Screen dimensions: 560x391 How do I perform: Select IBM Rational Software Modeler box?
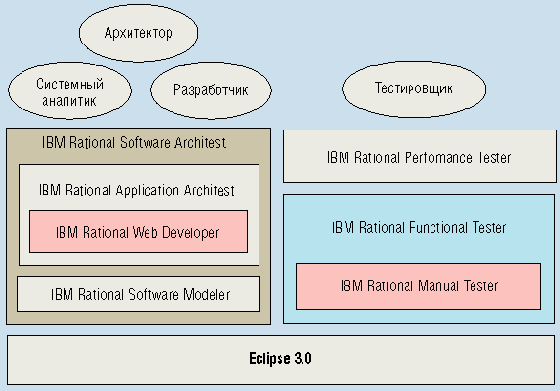click(139, 294)
